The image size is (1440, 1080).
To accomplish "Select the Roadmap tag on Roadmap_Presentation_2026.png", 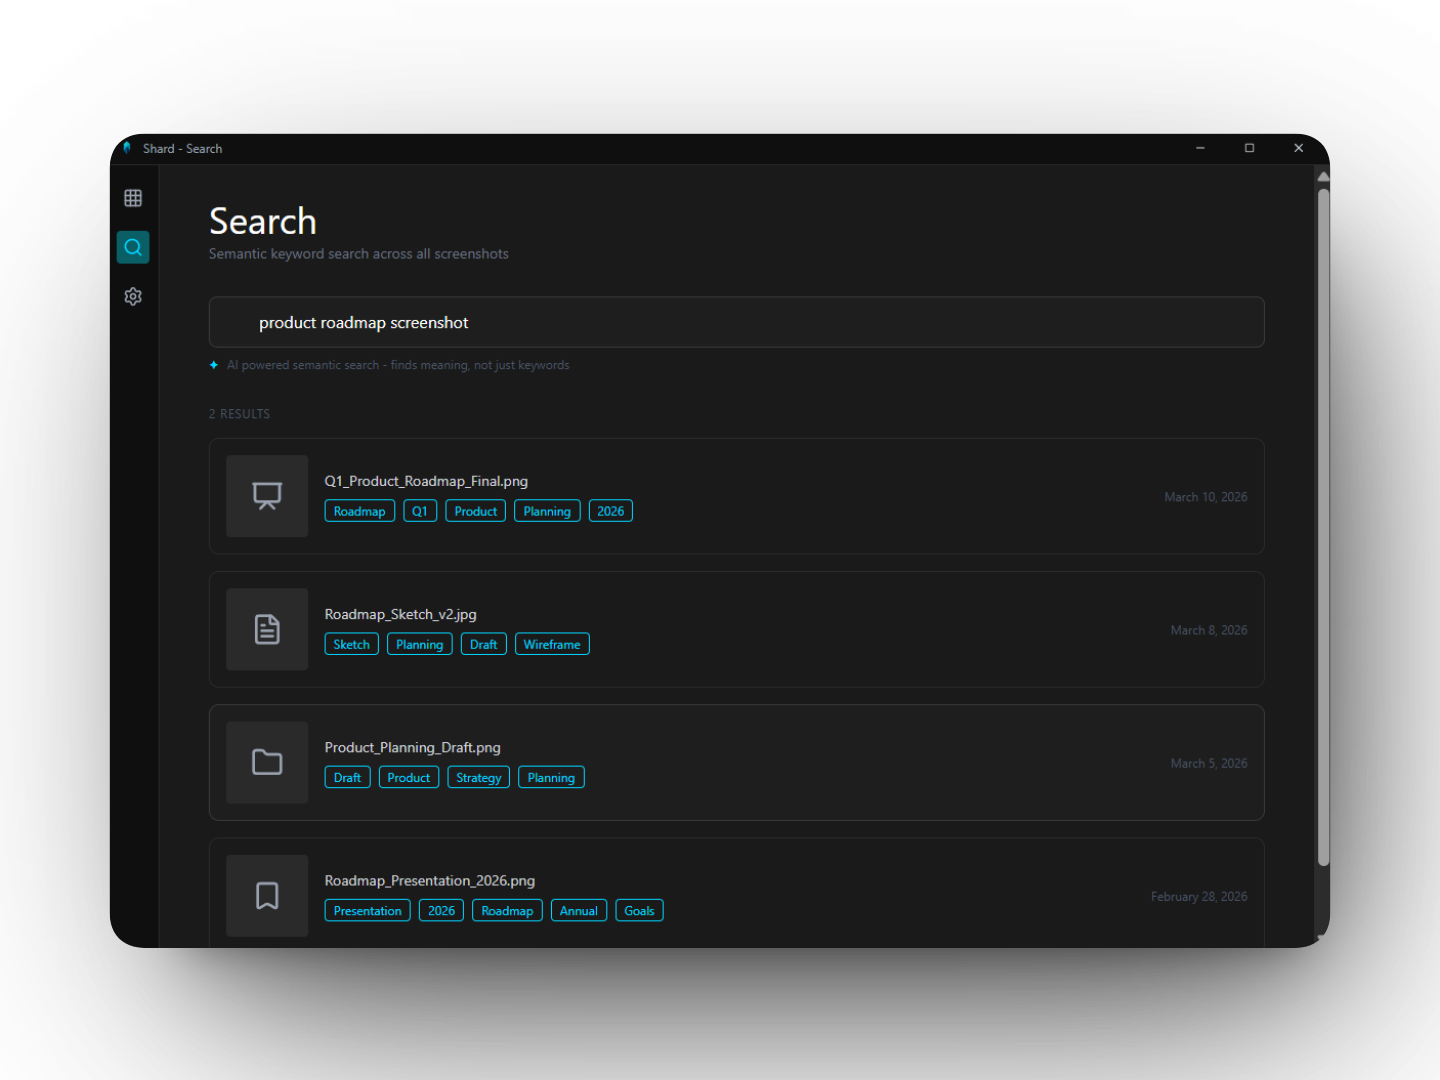I will pos(507,910).
